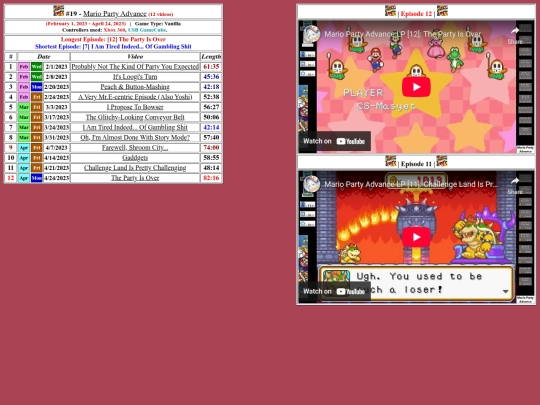Screen dimensions: 540x405
Task: Open A Very Mr.E-centric Episode link
Action: pyautogui.click(x=135, y=97)
